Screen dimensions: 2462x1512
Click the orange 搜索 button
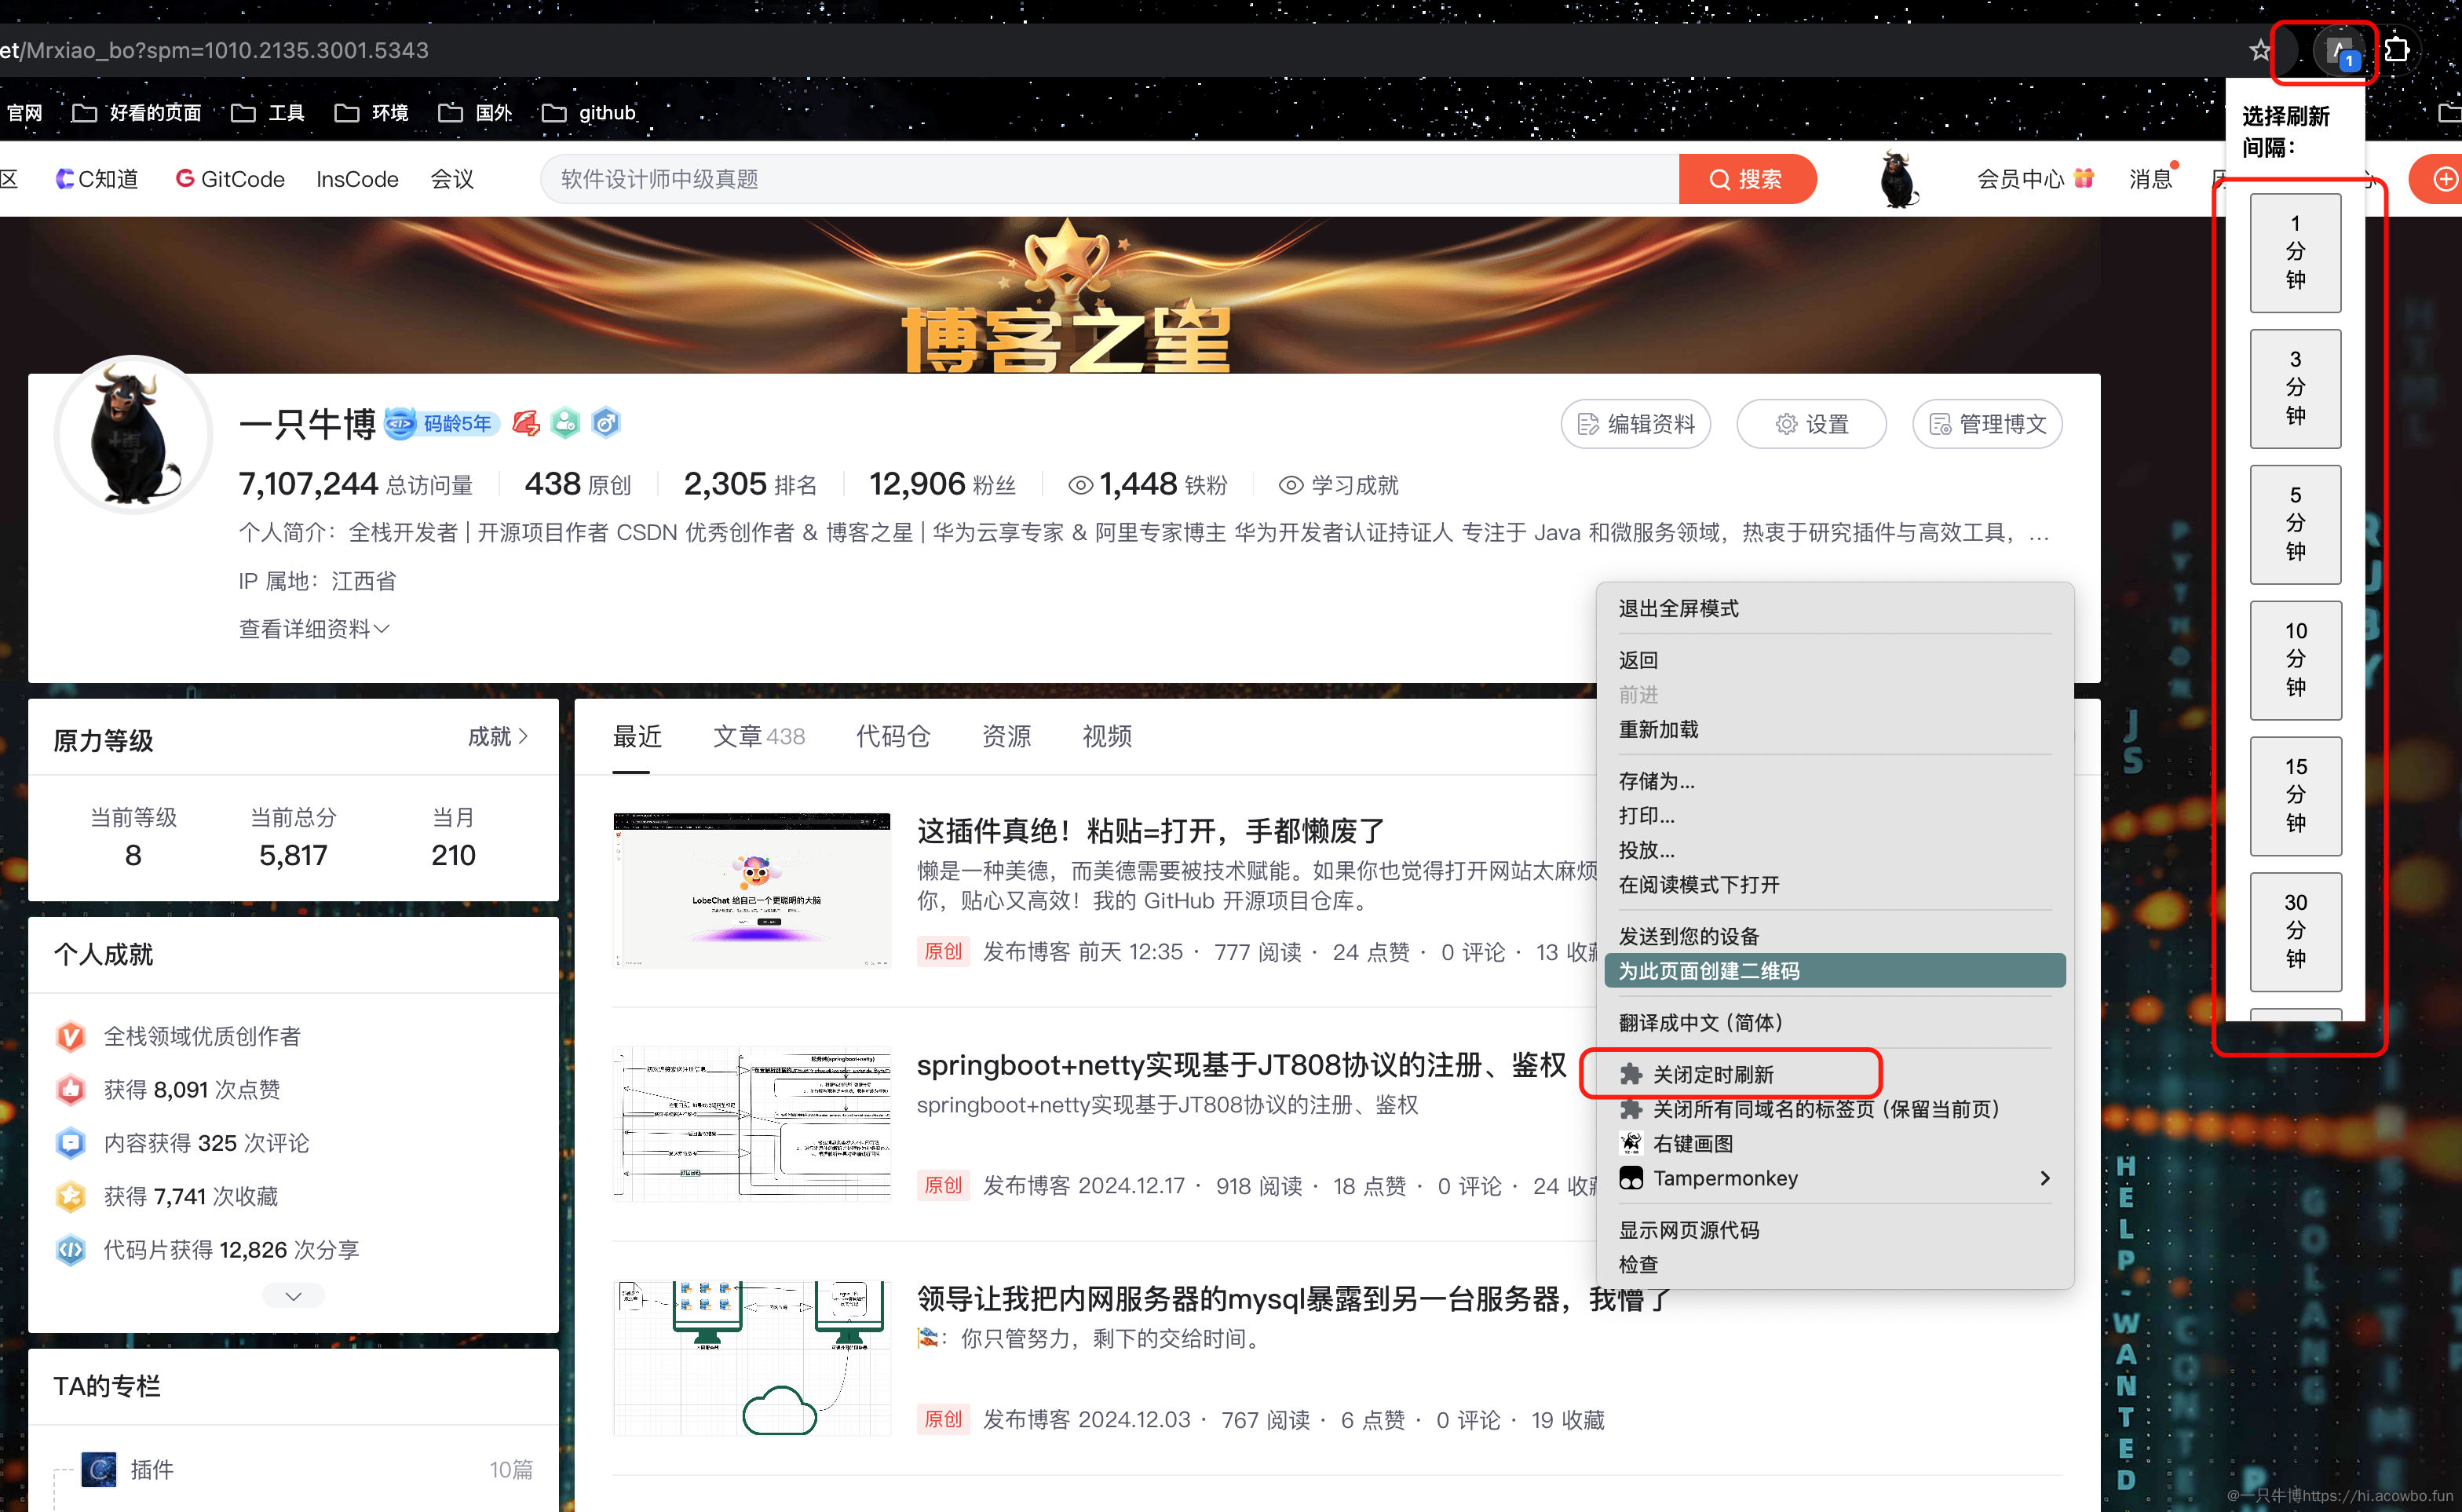[1746, 179]
